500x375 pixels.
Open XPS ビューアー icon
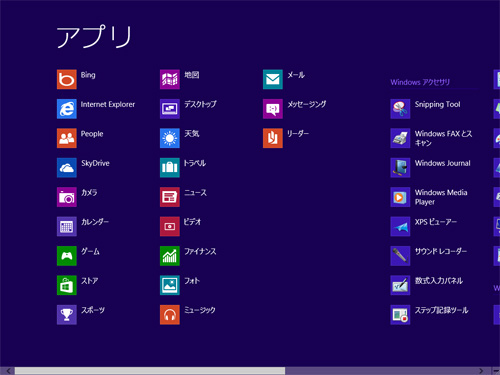click(400, 226)
